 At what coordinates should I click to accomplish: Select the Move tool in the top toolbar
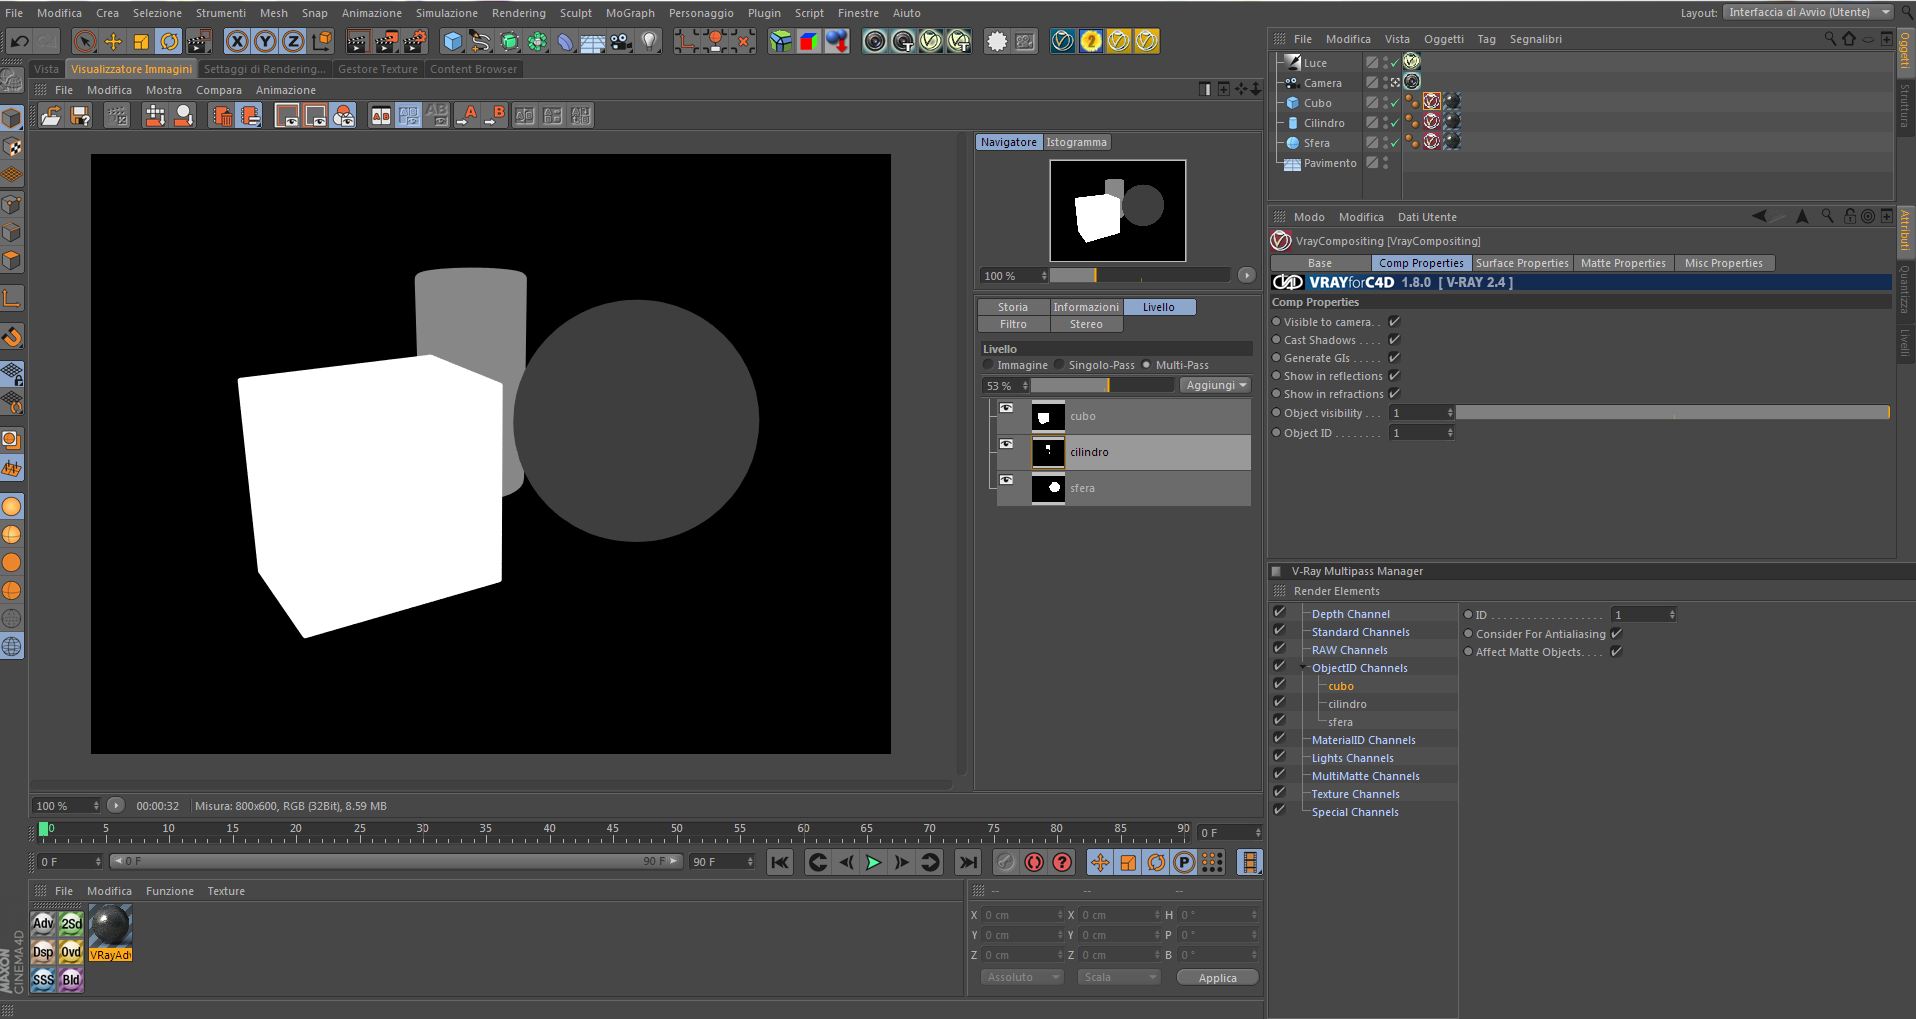click(113, 42)
